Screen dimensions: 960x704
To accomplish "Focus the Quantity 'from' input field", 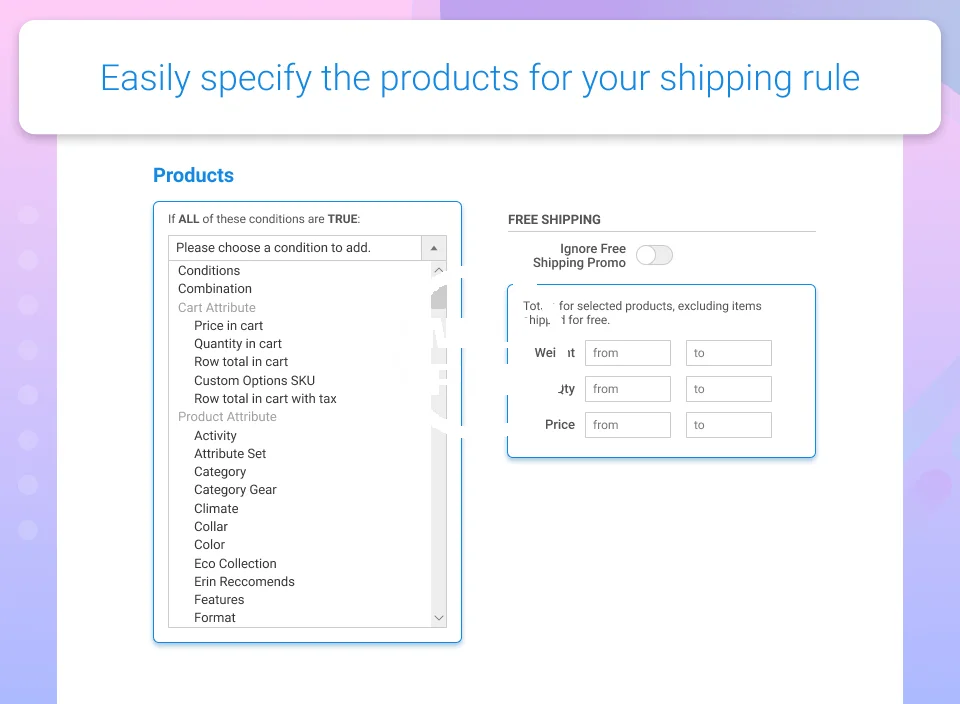I will point(627,389).
